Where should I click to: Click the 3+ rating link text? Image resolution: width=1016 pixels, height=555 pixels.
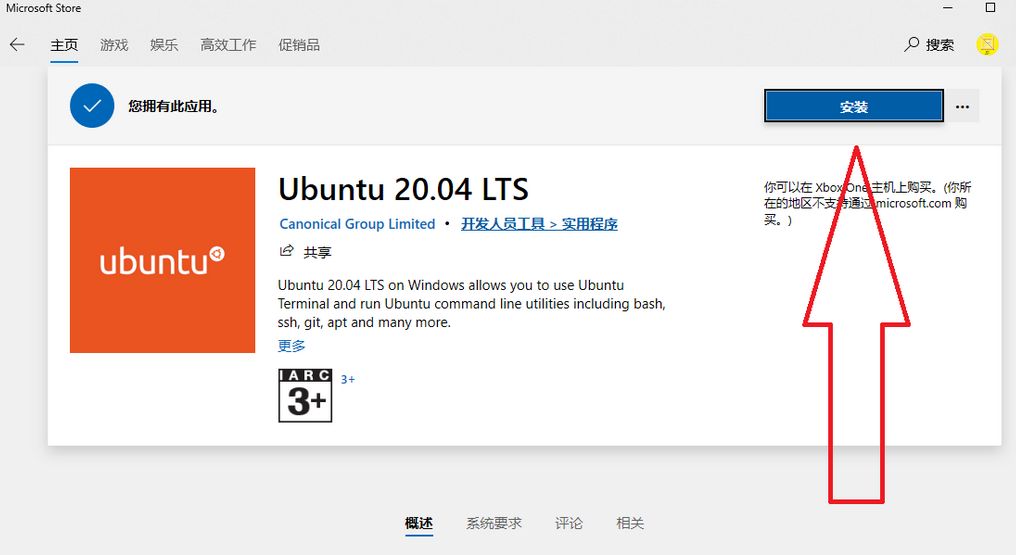(x=348, y=379)
